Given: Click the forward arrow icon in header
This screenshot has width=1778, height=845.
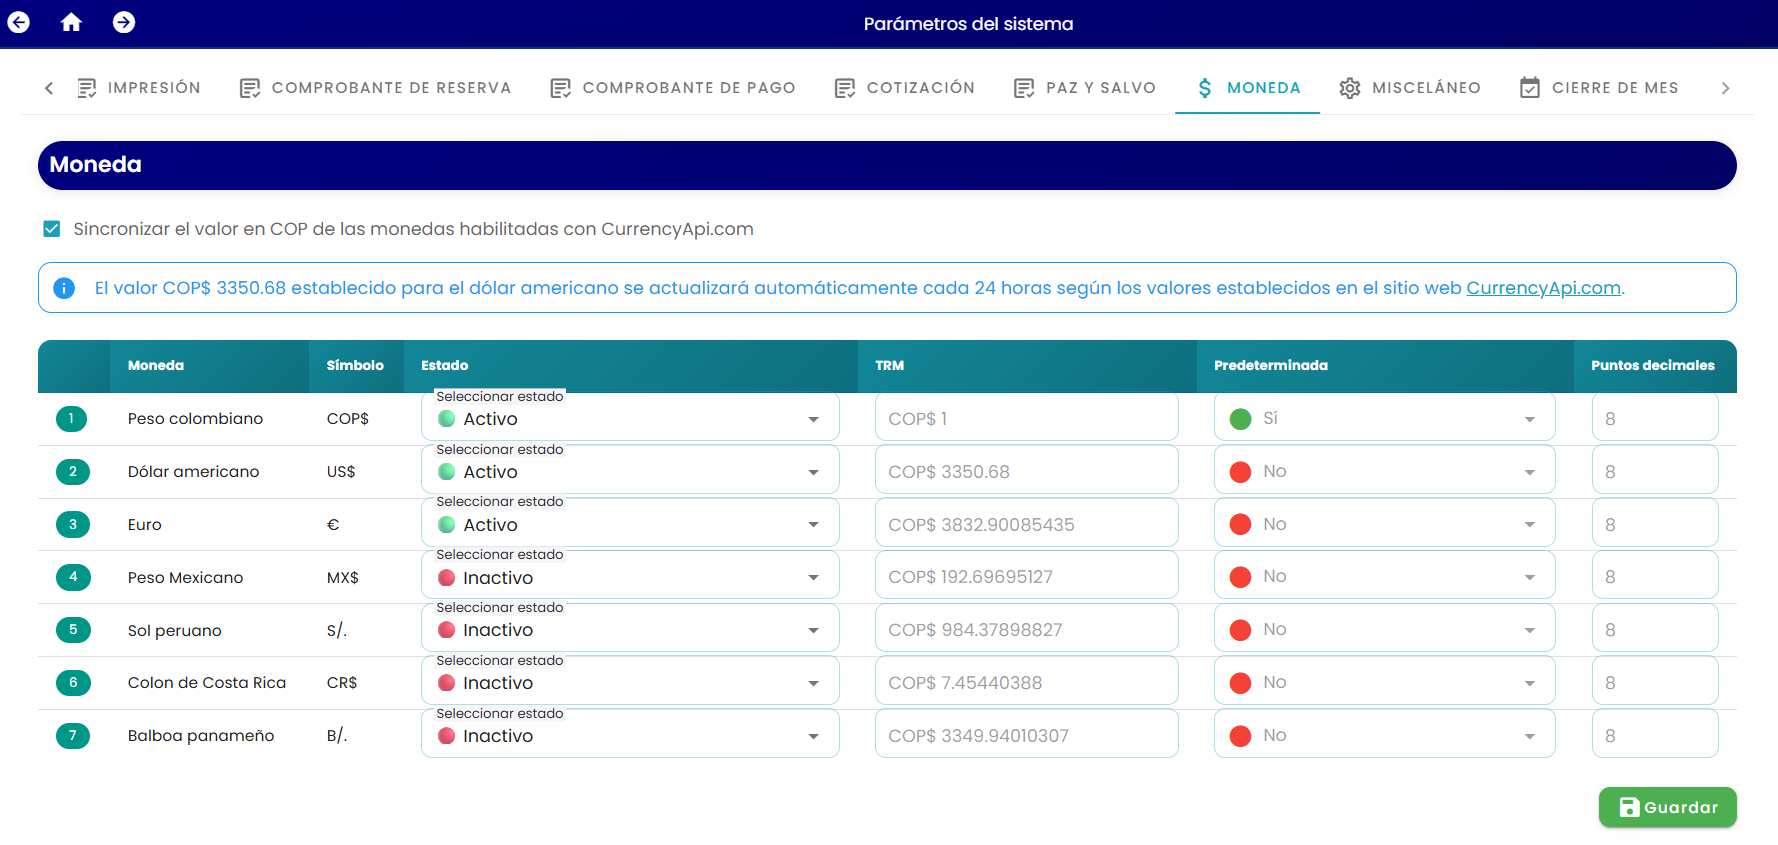Looking at the screenshot, I should [x=124, y=22].
